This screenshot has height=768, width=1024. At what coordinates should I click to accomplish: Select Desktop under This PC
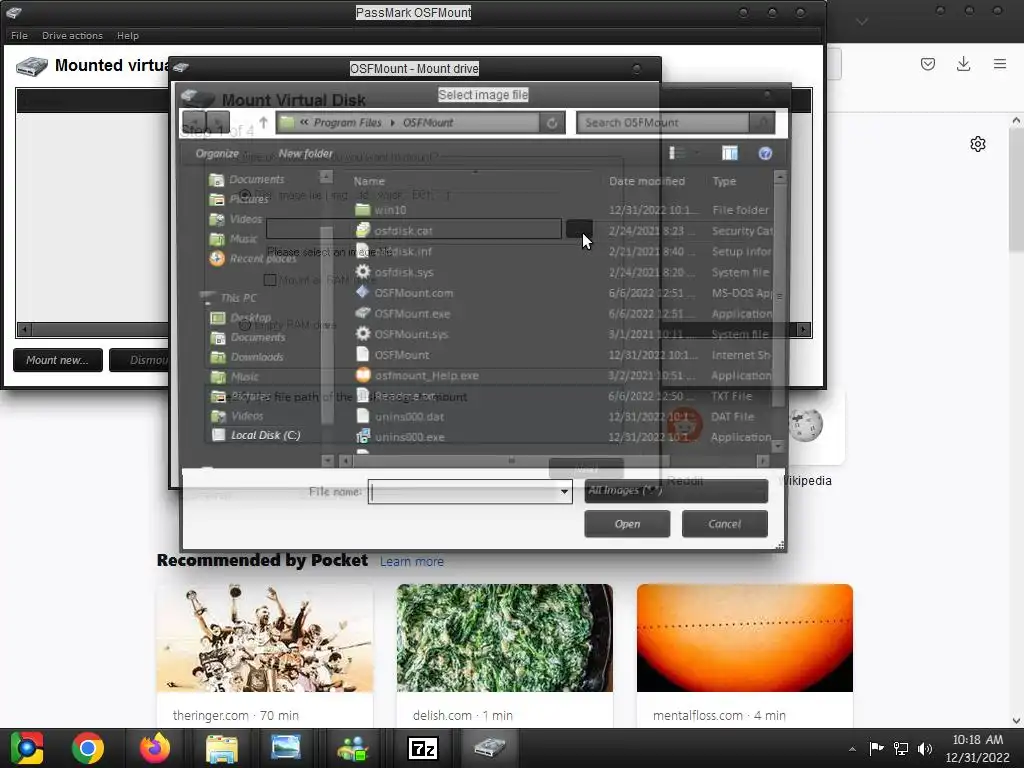241,317
